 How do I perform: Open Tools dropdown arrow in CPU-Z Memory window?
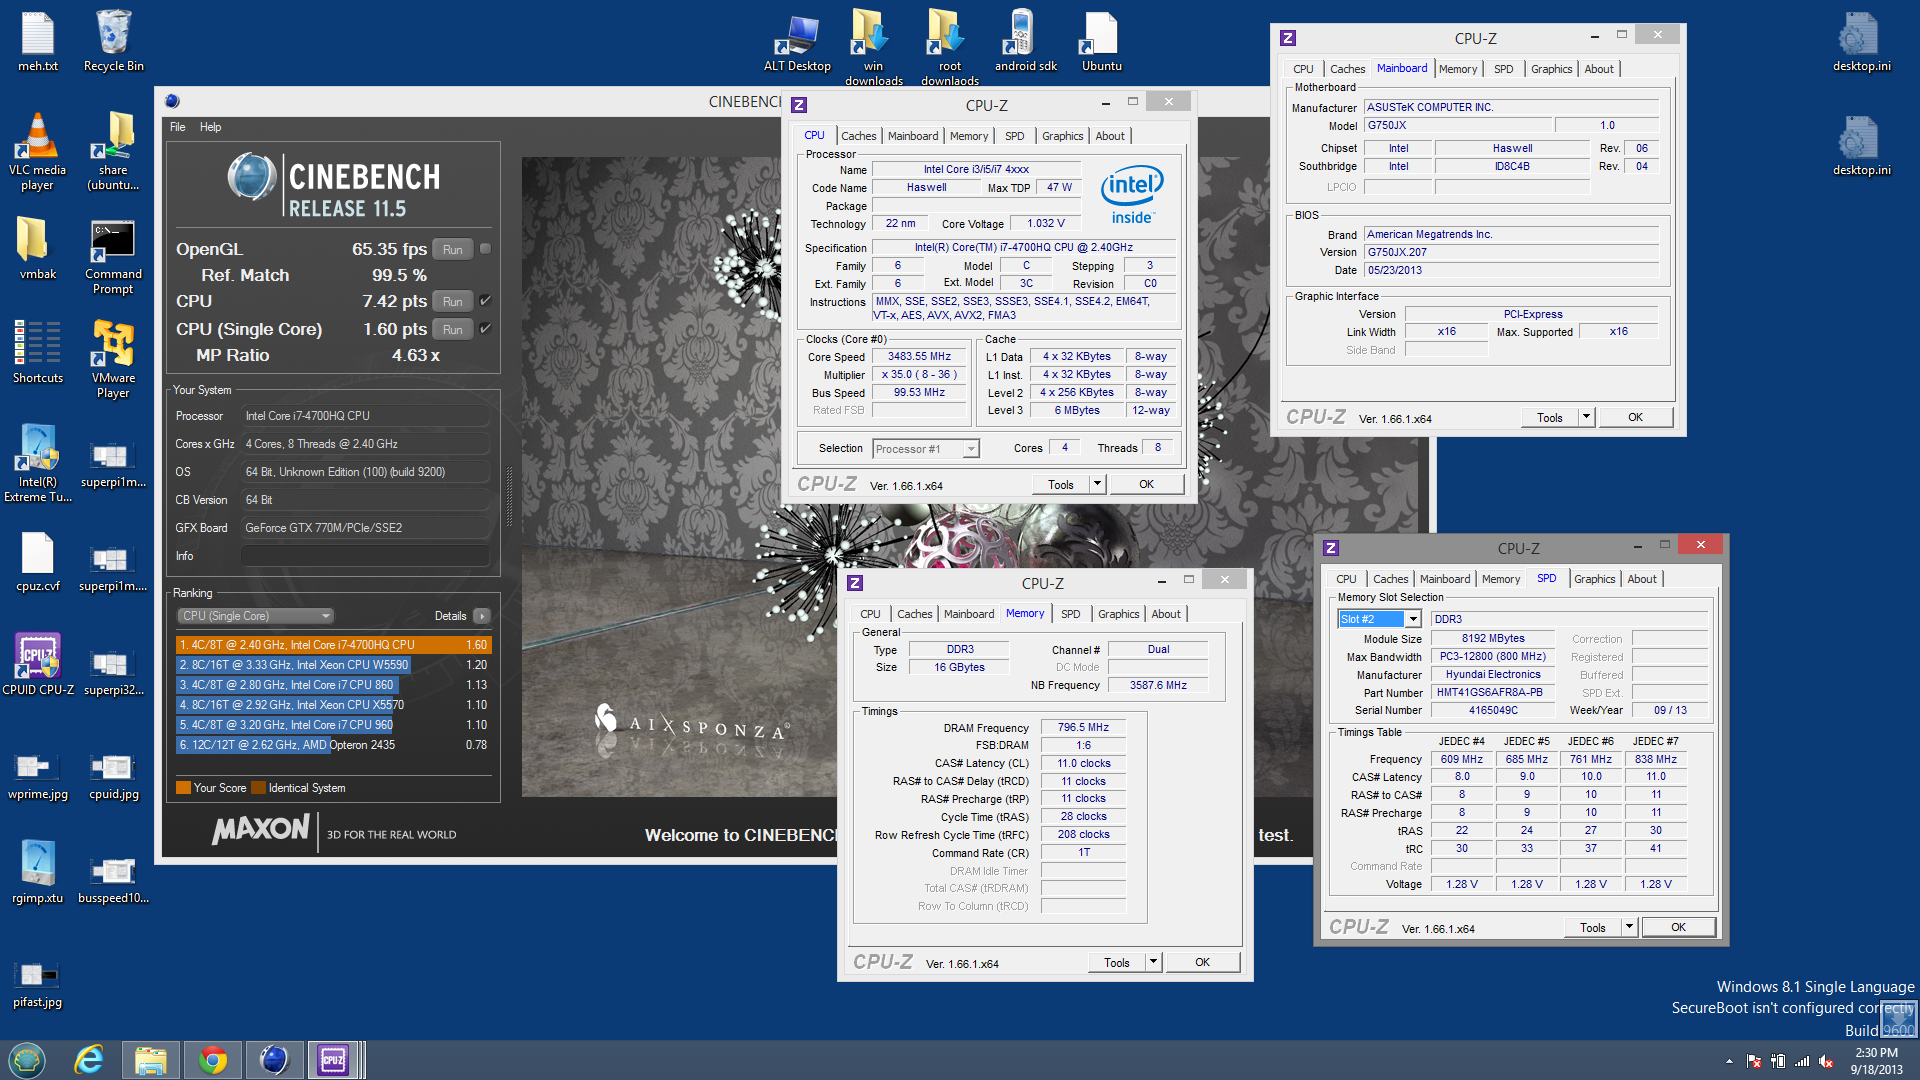[1153, 962]
